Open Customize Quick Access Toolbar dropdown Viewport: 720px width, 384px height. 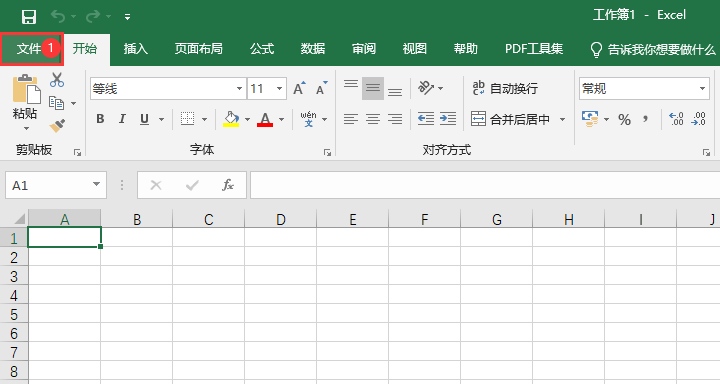tap(127, 17)
